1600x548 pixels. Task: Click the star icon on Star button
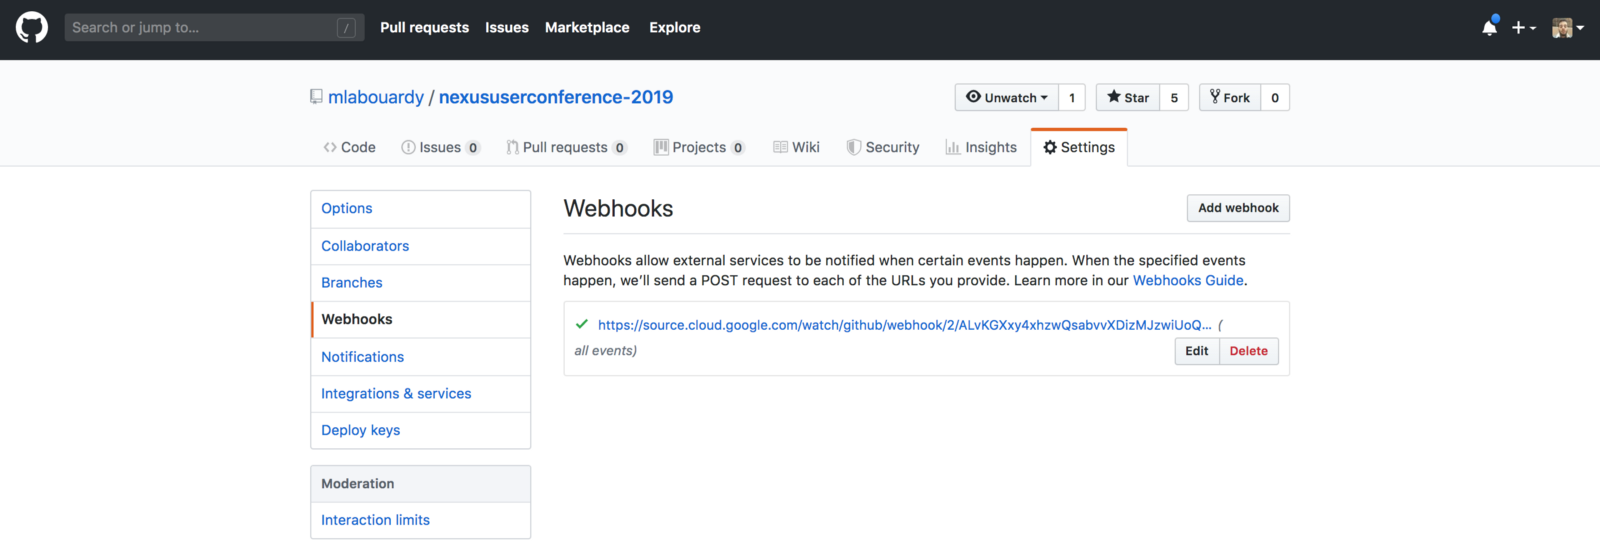coord(1114,97)
